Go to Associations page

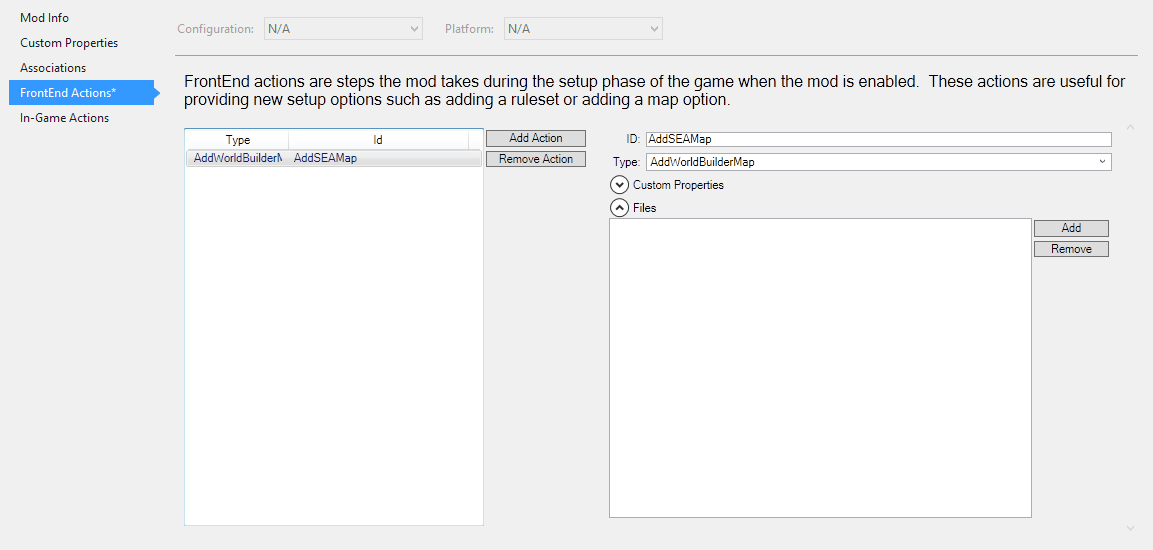(53, 68)
